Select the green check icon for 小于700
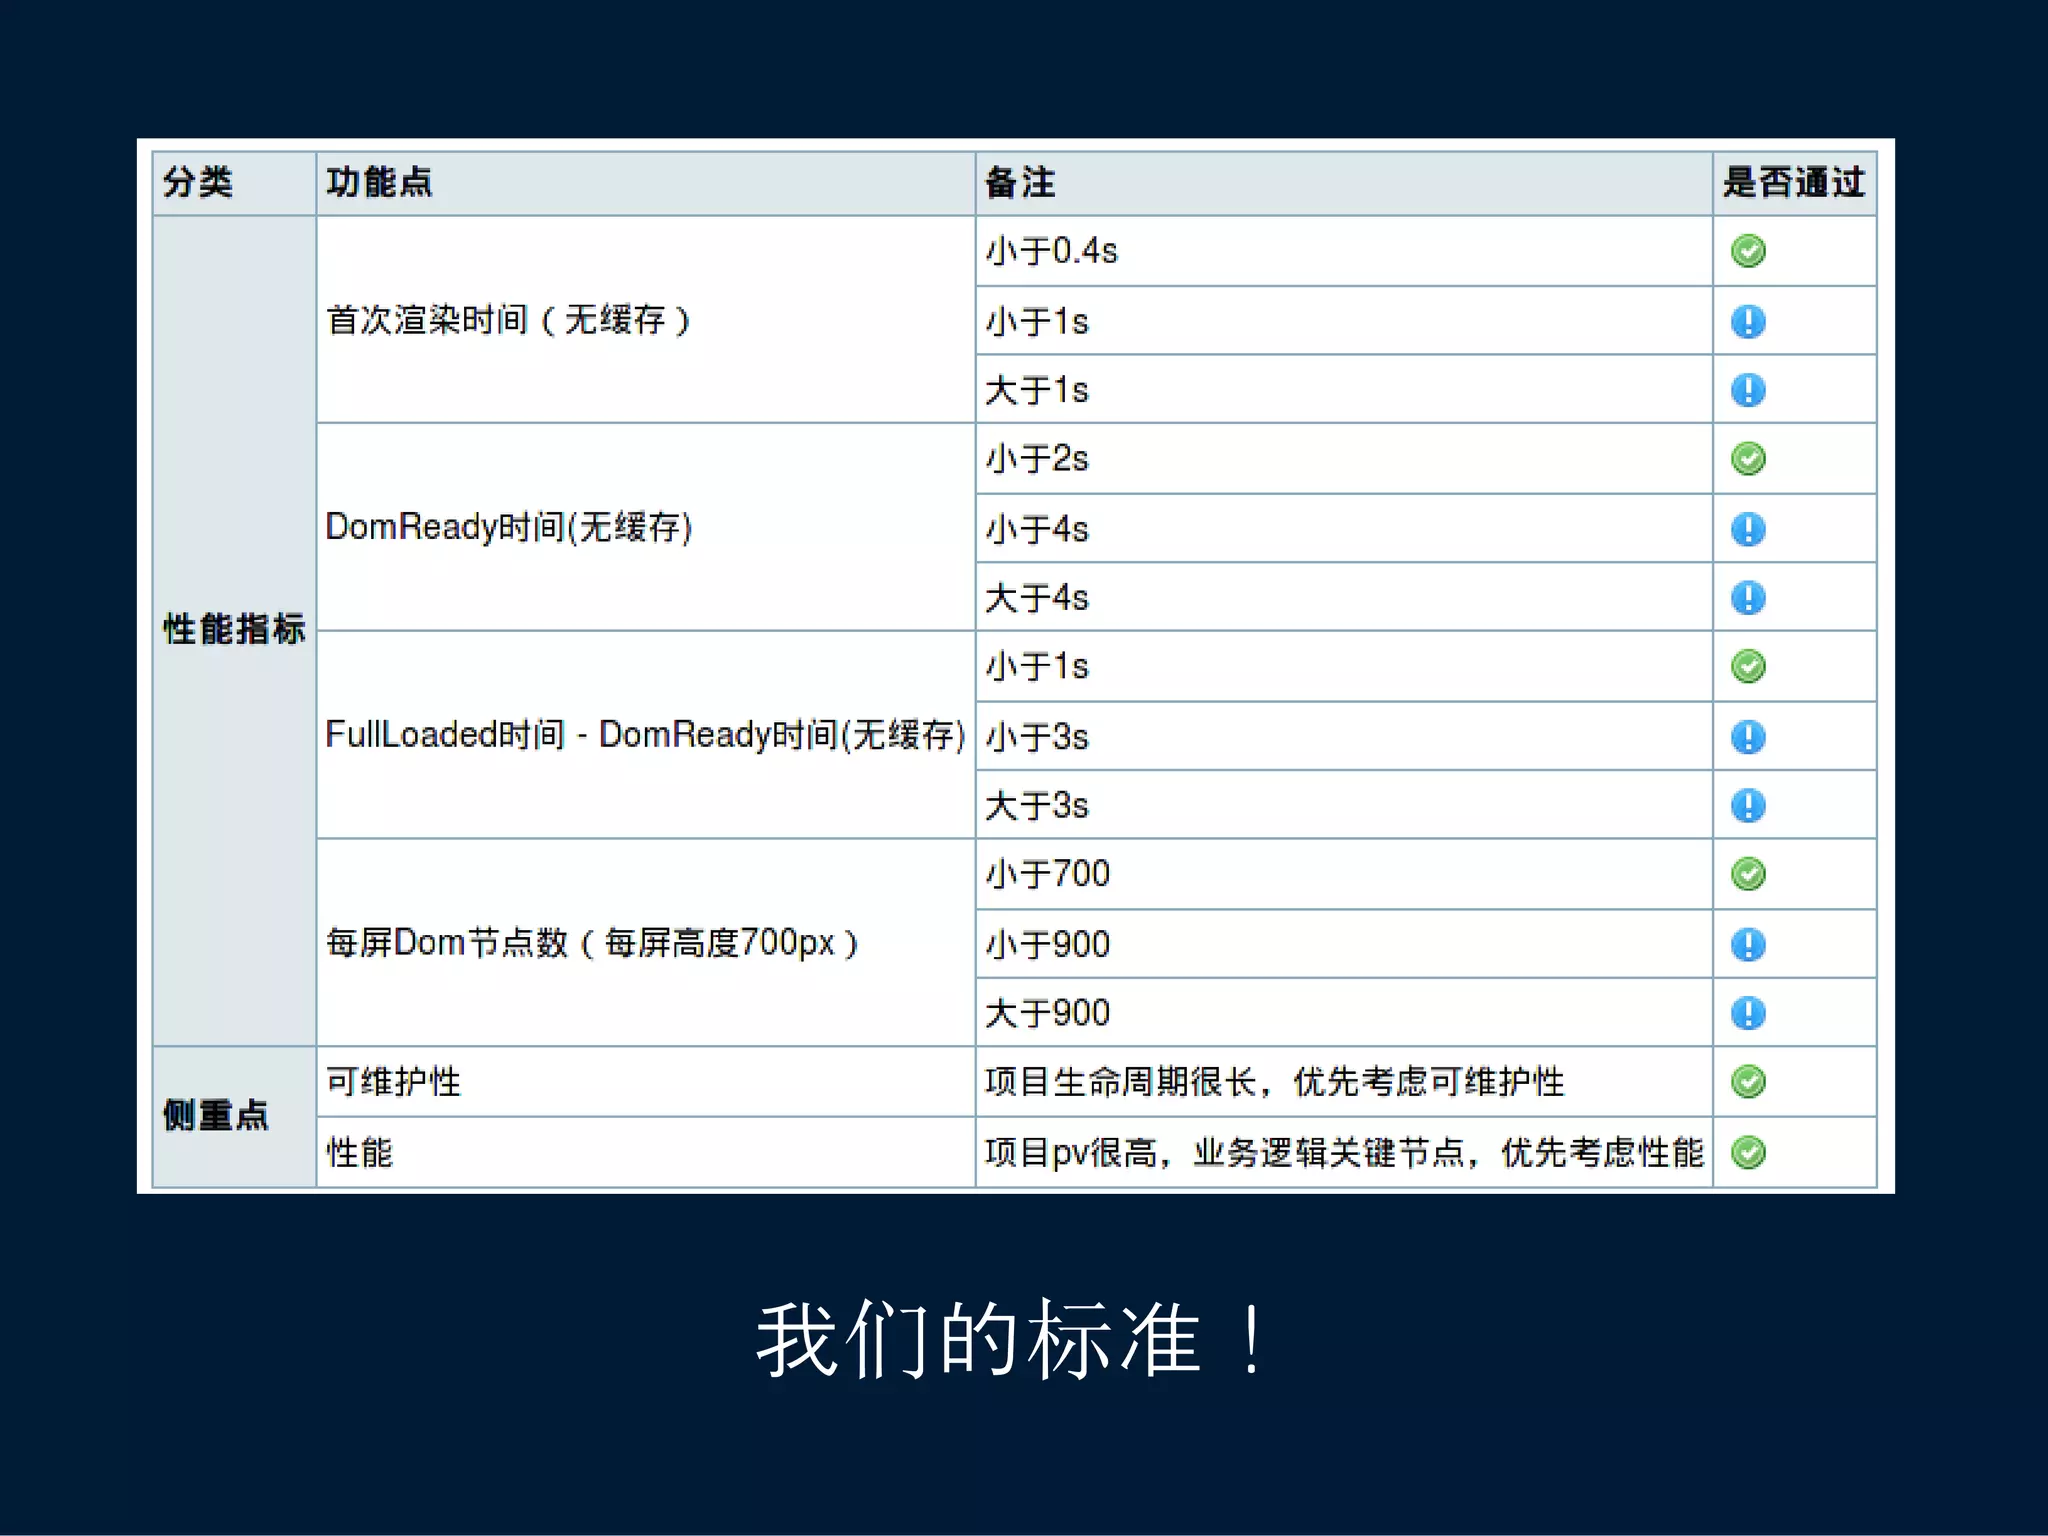The width and height of the screenshot is (2048, 1536). 1748,874
